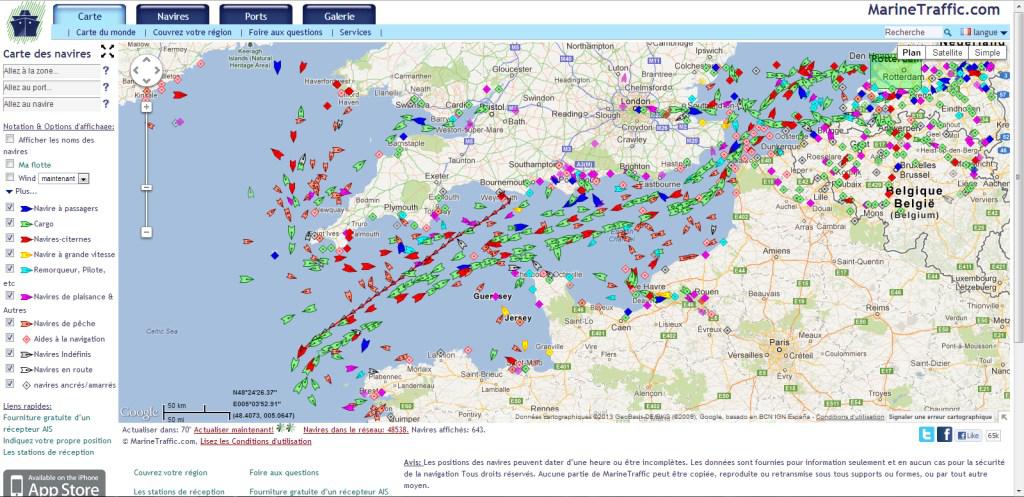Uncheck 'Remorqueur, Pilote' checkbox

[x=10, y=270]
